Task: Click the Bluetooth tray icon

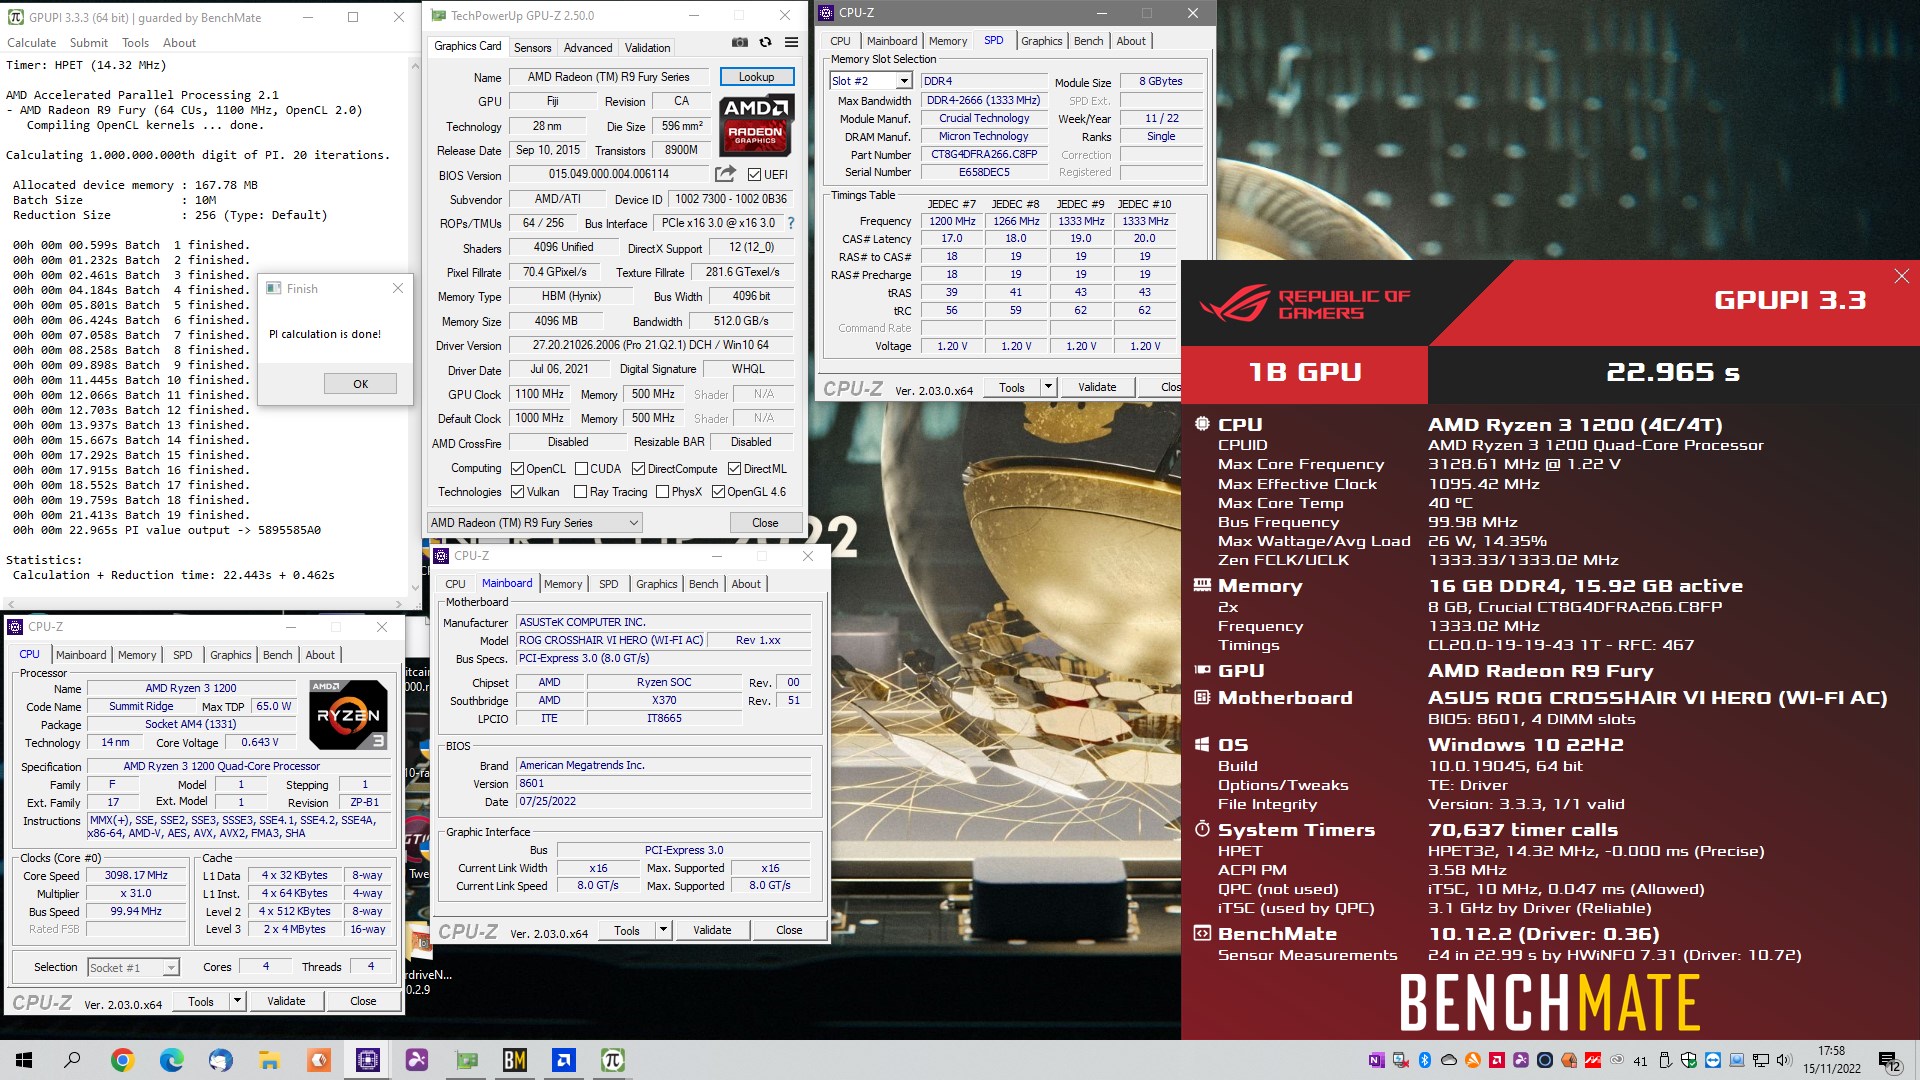Action: pos(1425,1060)
